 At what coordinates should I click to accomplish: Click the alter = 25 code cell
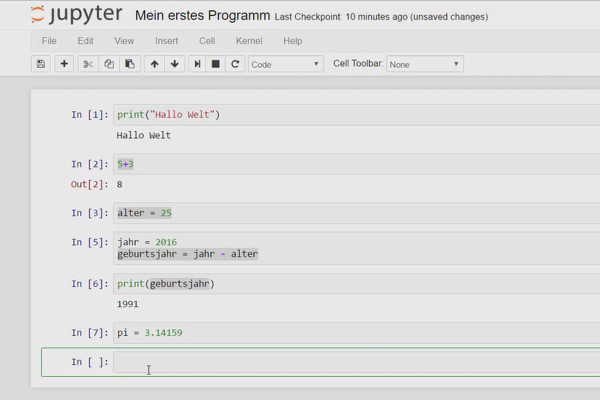click(357, 213)
